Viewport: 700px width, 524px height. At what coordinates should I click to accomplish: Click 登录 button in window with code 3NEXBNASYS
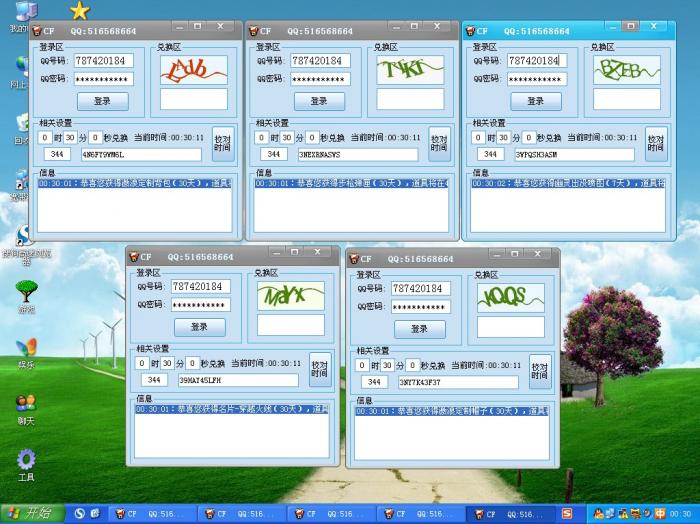pos(319,101)
